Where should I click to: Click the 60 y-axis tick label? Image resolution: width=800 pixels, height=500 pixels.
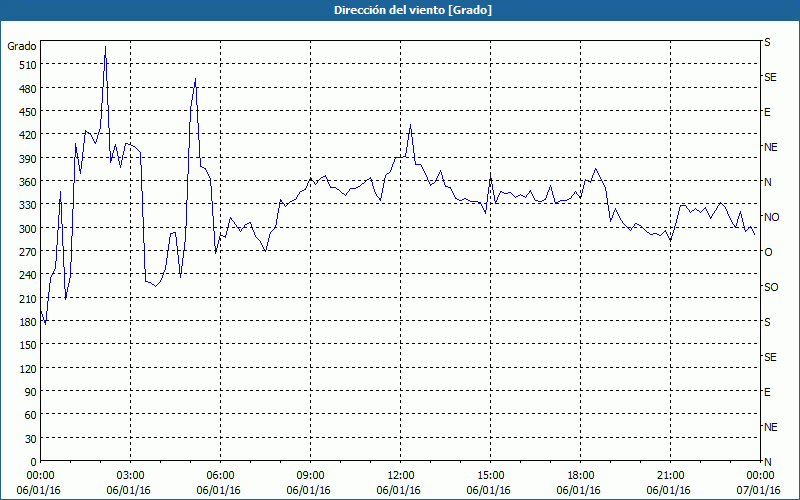(x=31, y=415)
